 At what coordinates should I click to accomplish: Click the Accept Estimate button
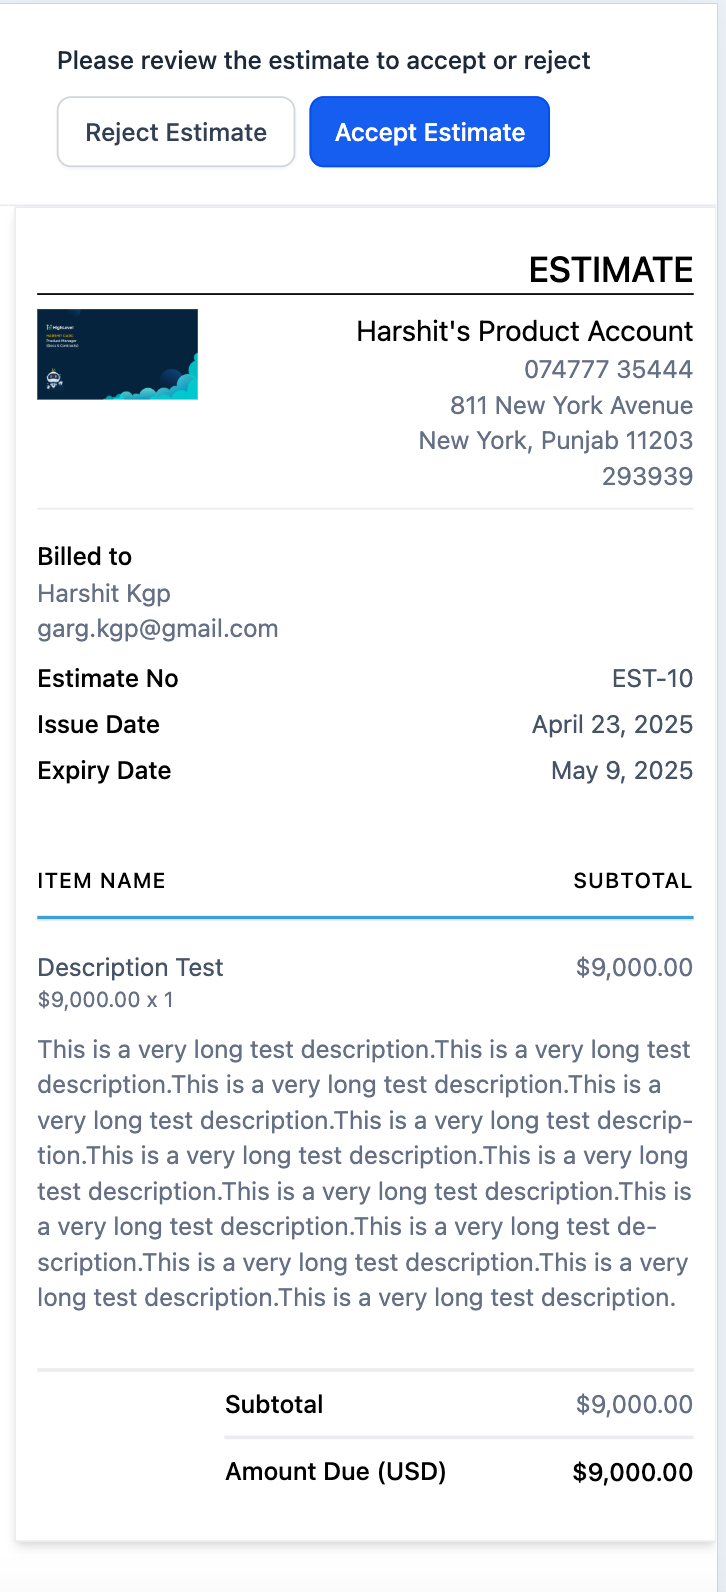click(429, 132)
